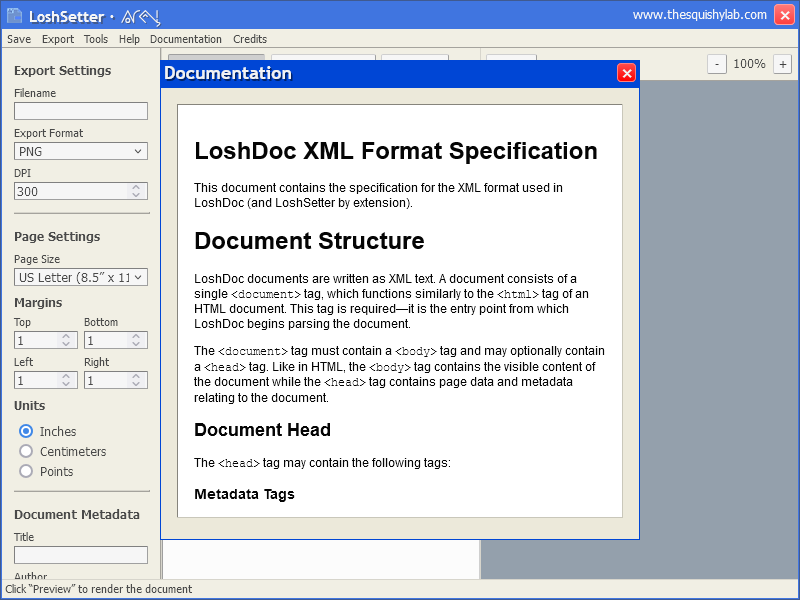
Task: Click the Document Head heading
Action: click(262, 430)
